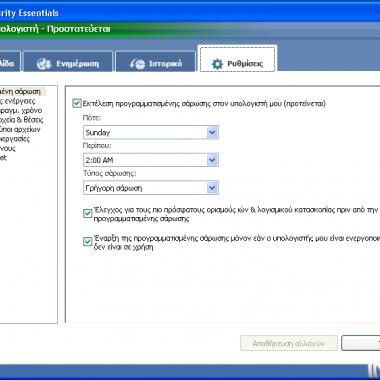This screenshot has width=380, height=380.
Task: Select the highlighted 'ένη σάρωση' settings entry
Action: 22,91
